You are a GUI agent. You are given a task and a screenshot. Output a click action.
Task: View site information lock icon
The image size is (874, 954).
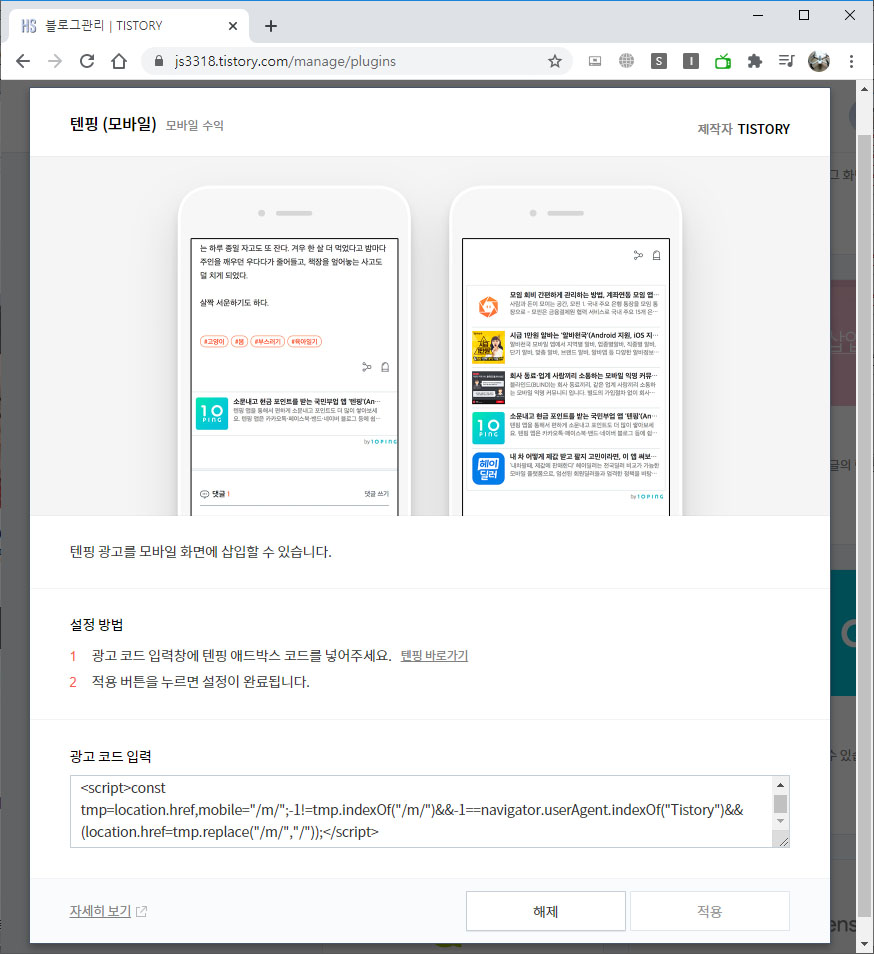point(159,61)
